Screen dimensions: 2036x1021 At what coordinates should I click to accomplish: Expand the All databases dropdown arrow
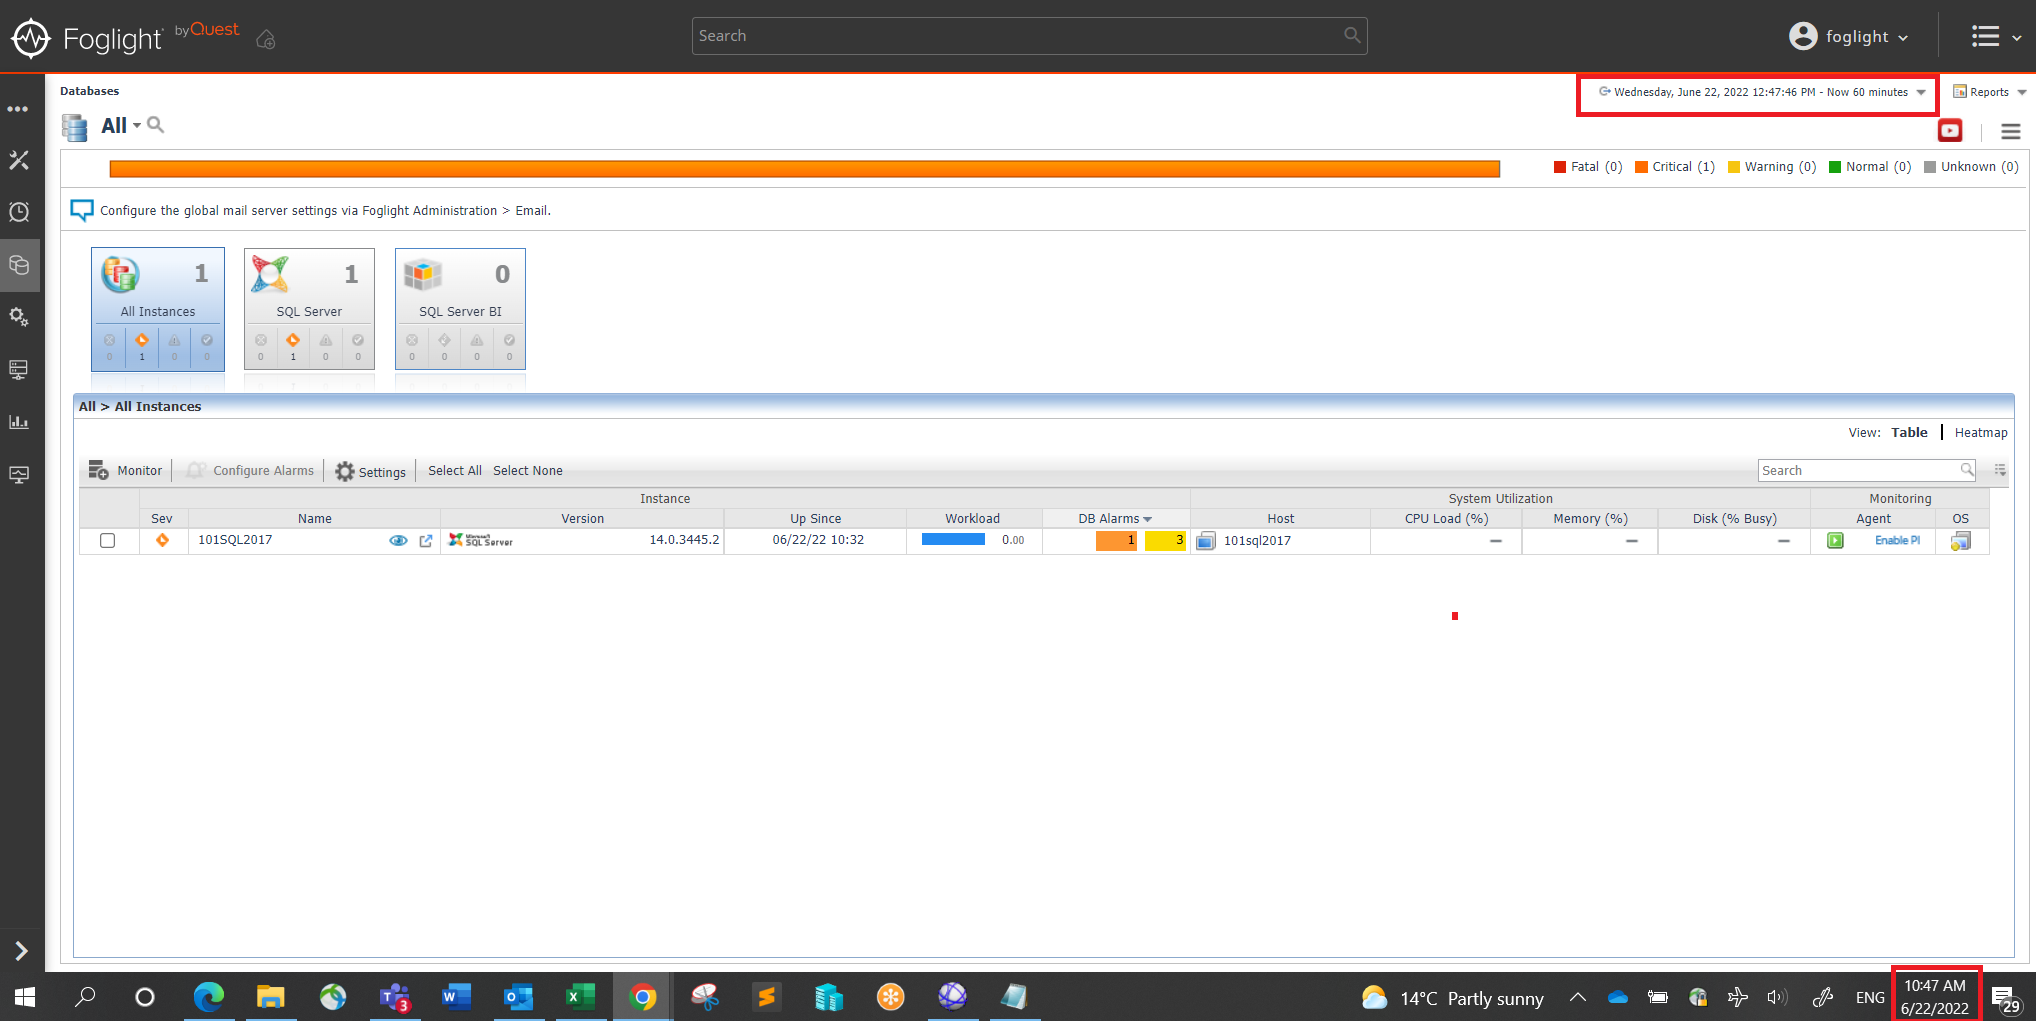pos(137,126)
